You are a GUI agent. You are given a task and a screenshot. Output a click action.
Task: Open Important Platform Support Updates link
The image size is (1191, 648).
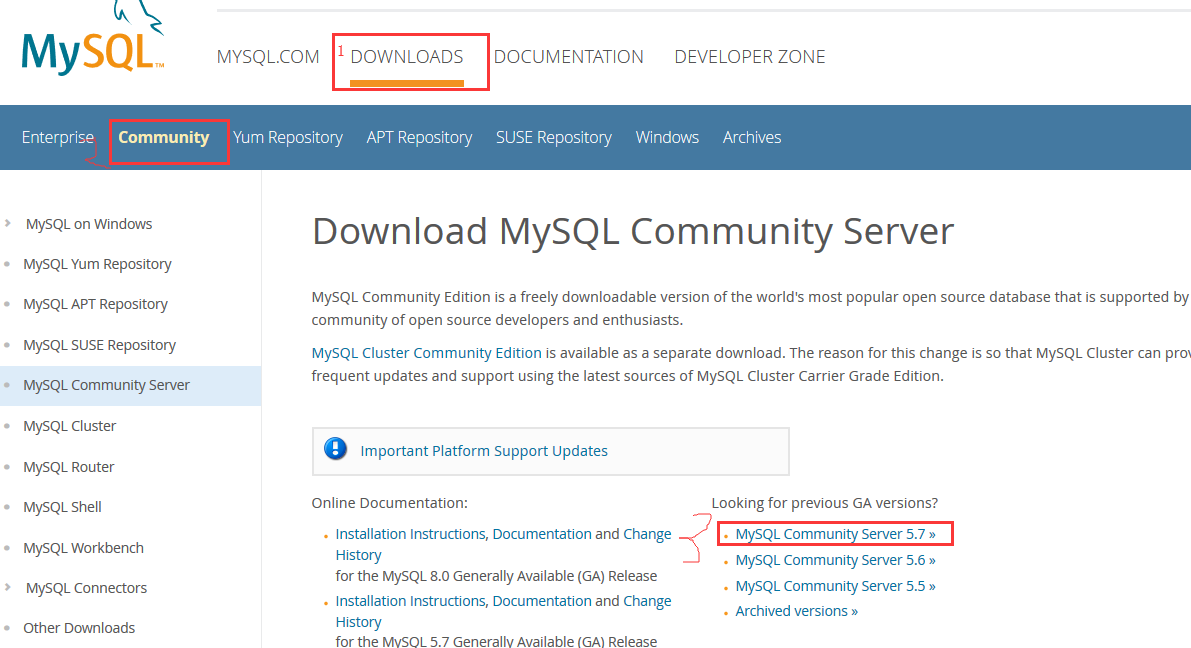(484, 451)
